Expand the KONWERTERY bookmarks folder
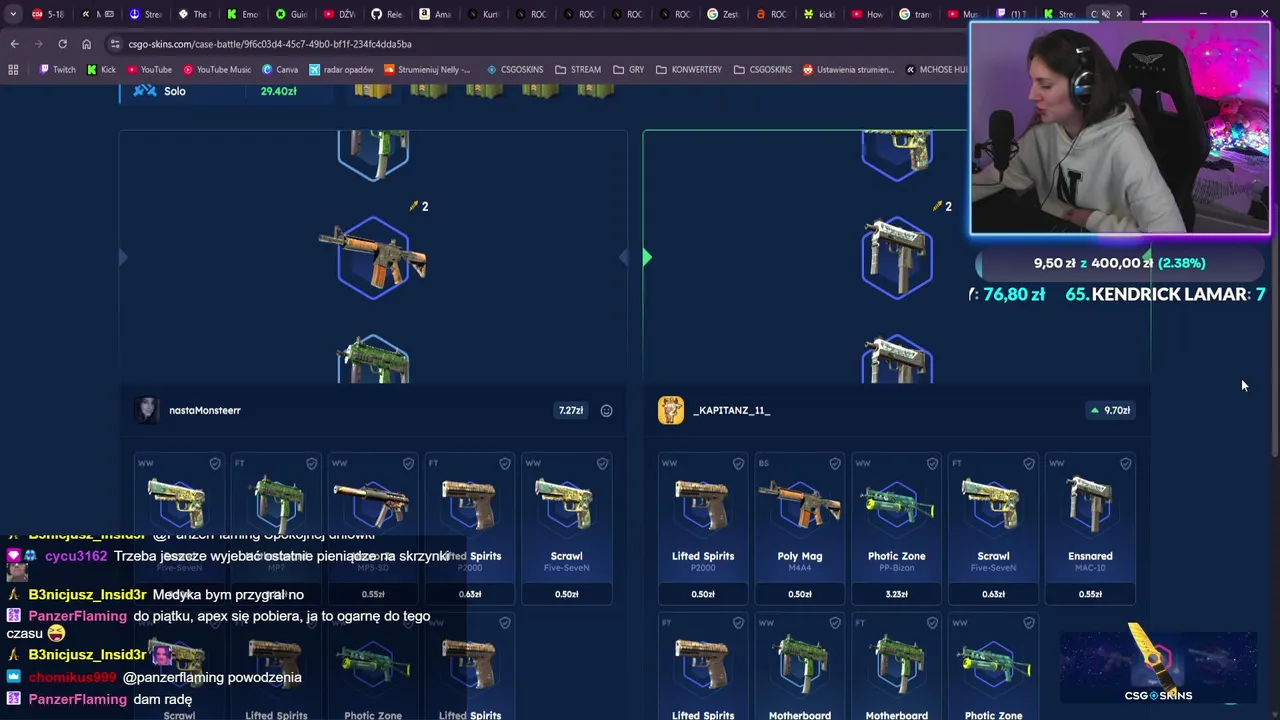This screenshot has width=1280, height=720. point(688,70)
